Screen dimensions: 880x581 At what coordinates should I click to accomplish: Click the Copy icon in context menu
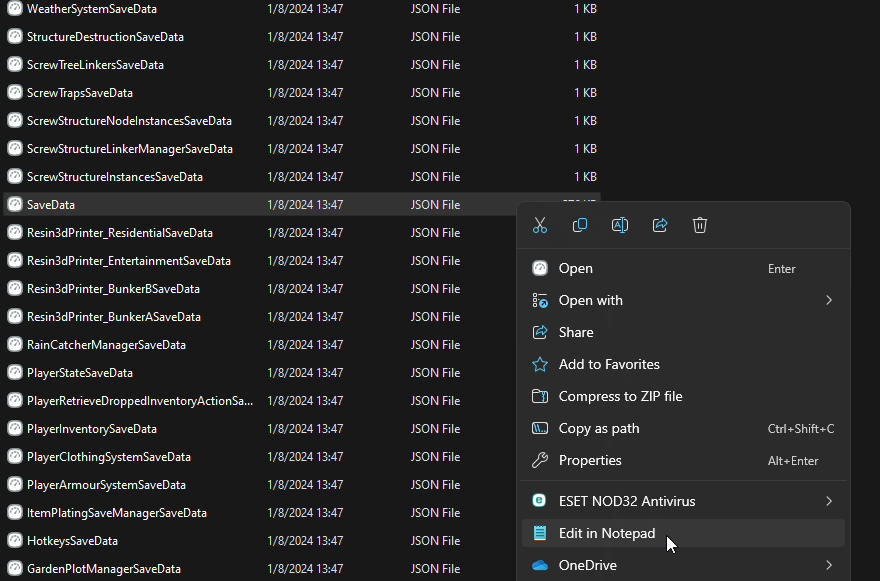pyautogui.click(x=580, y=225)
